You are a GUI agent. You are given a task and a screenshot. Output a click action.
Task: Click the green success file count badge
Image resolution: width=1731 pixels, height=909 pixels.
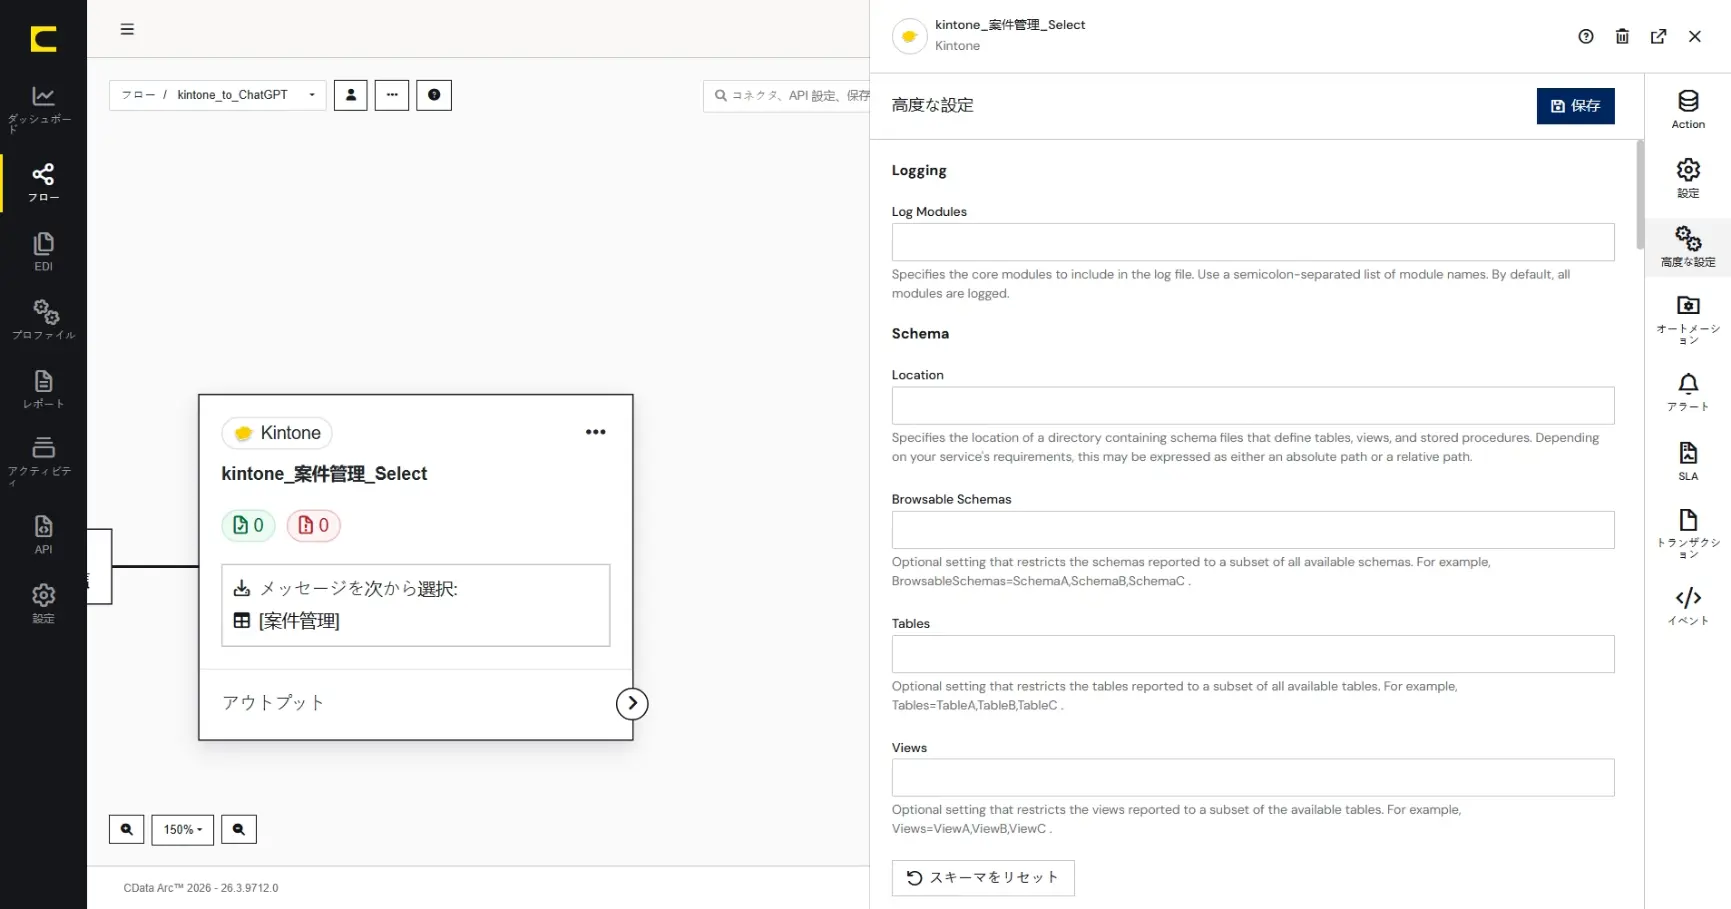(248, 525)
